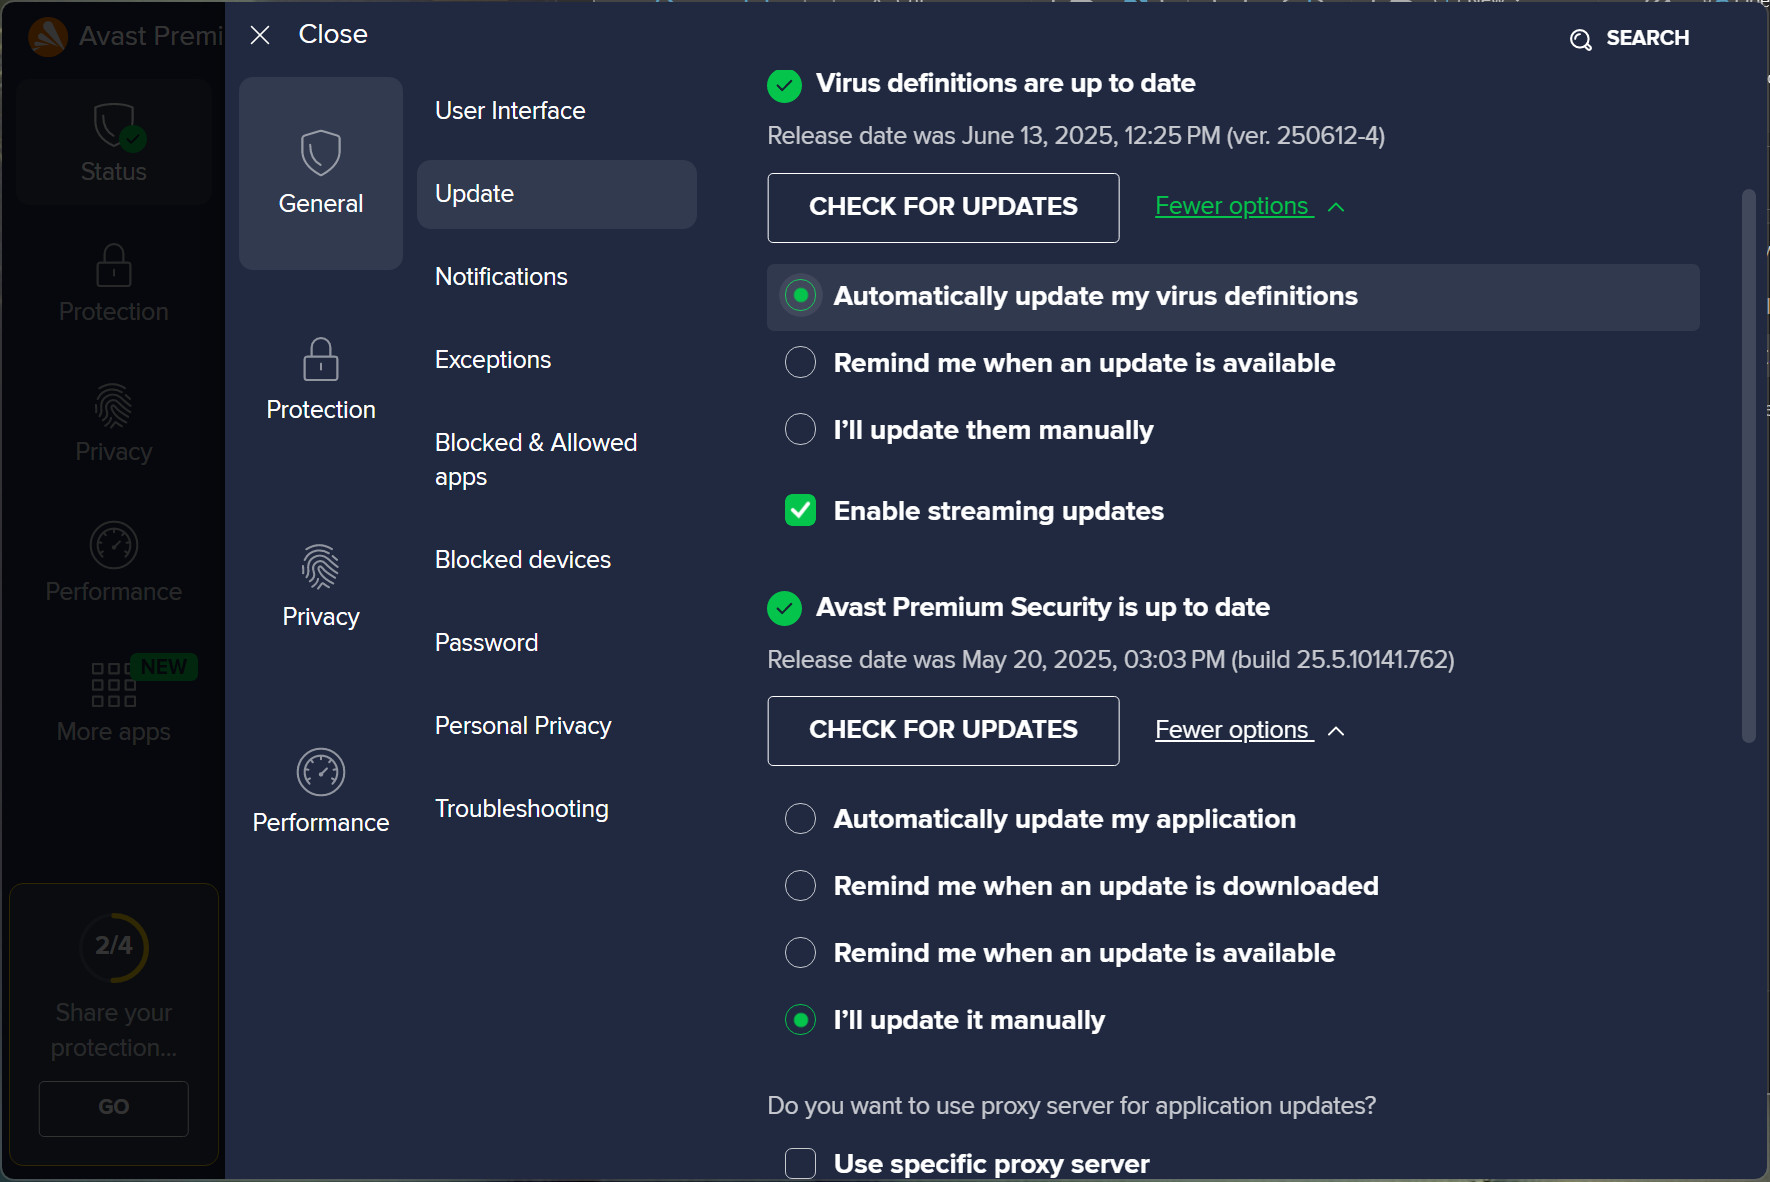Toggle Enable streaming updates checkbox
1770x1182 pixels.
[800, 510]
